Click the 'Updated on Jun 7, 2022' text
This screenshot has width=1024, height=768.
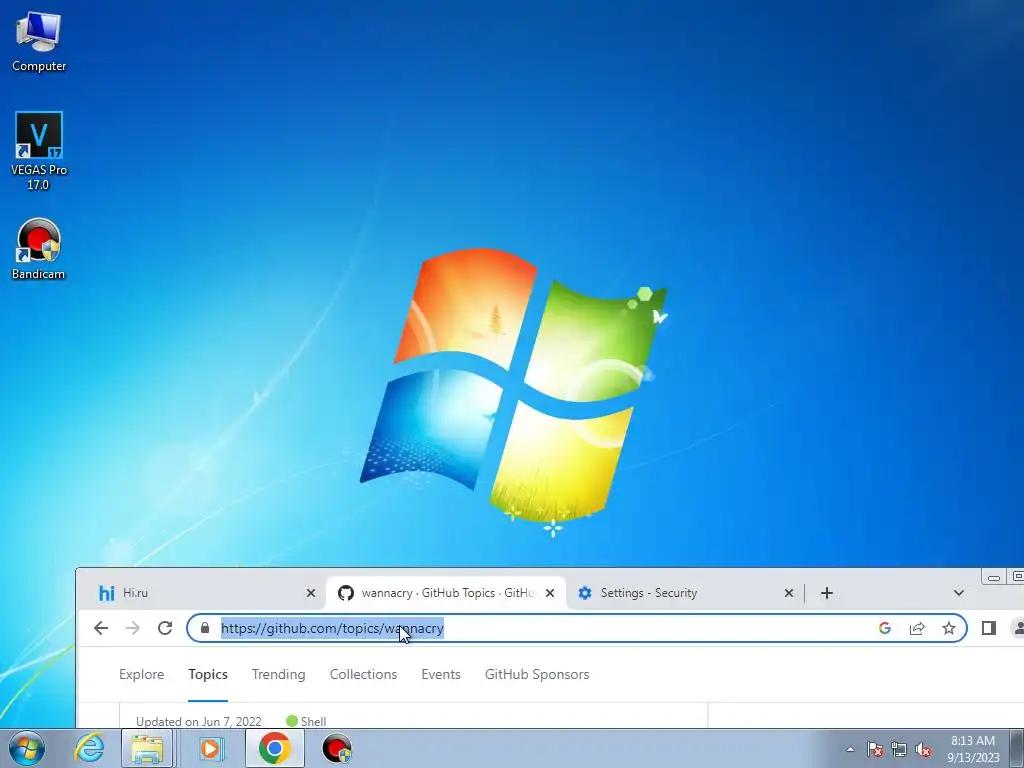coord(199,722)
